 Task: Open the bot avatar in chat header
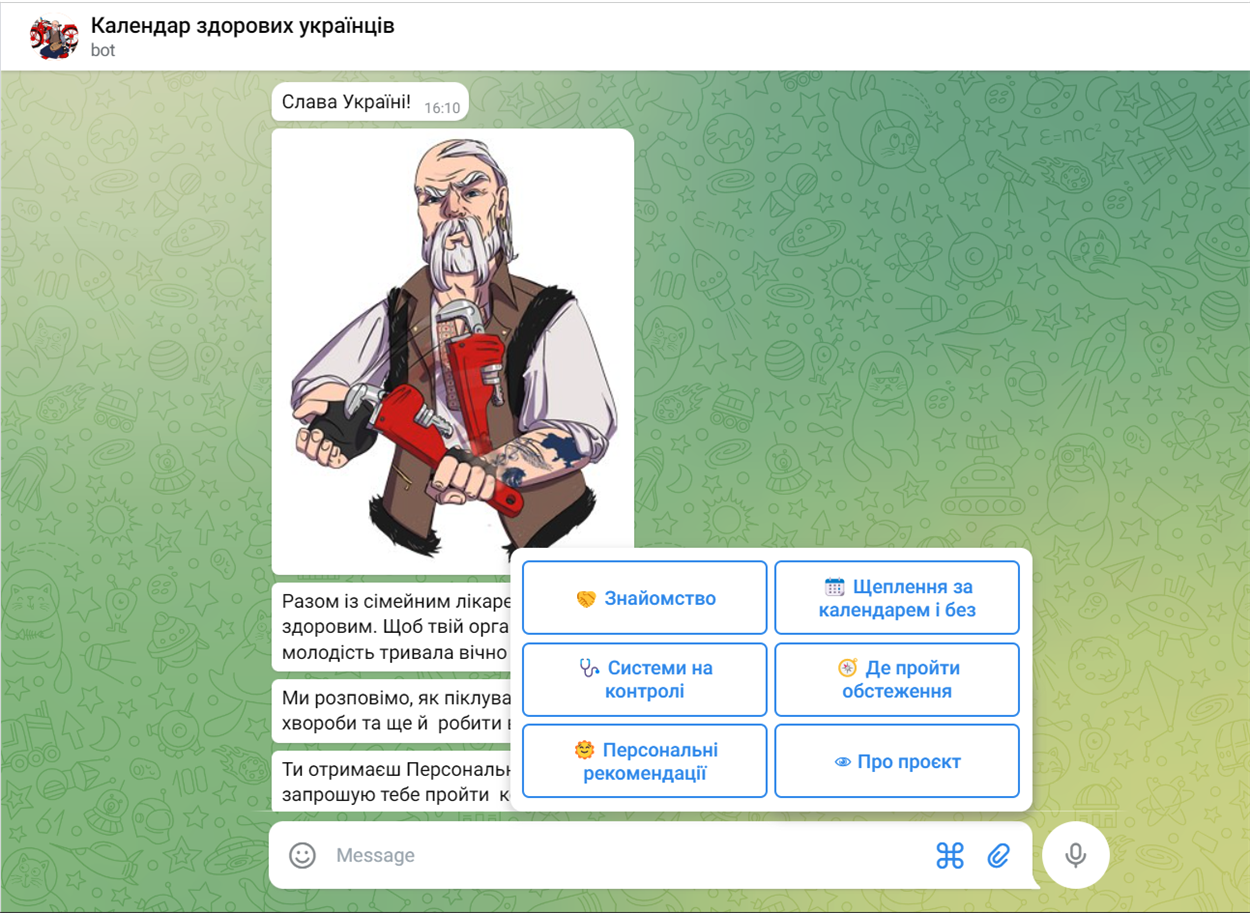point(54,37)
